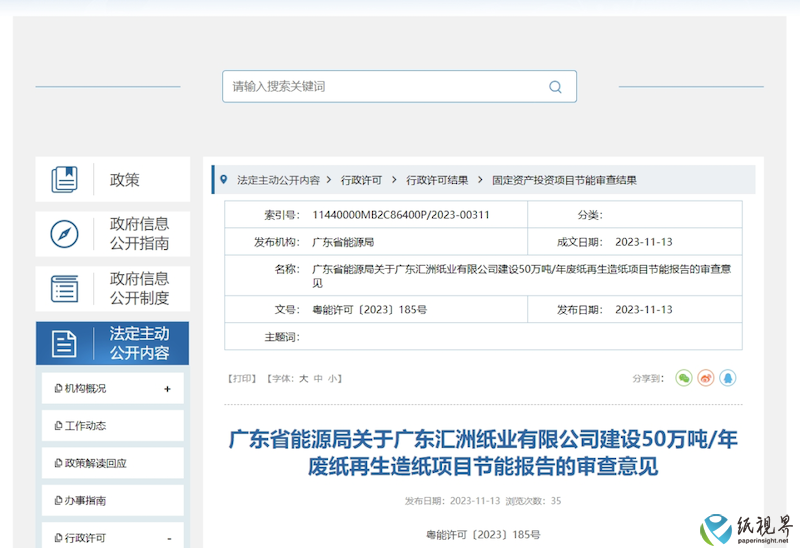Open 办事指南 sidebar item
Screen dimensions: 800x548
tap(113, 501)
